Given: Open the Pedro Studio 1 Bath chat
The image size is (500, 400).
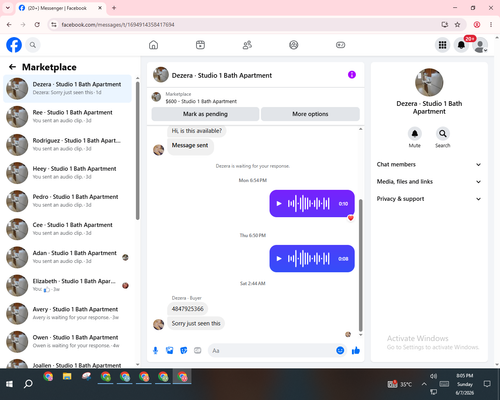Looking at the screenshot, I should [67, 201].
